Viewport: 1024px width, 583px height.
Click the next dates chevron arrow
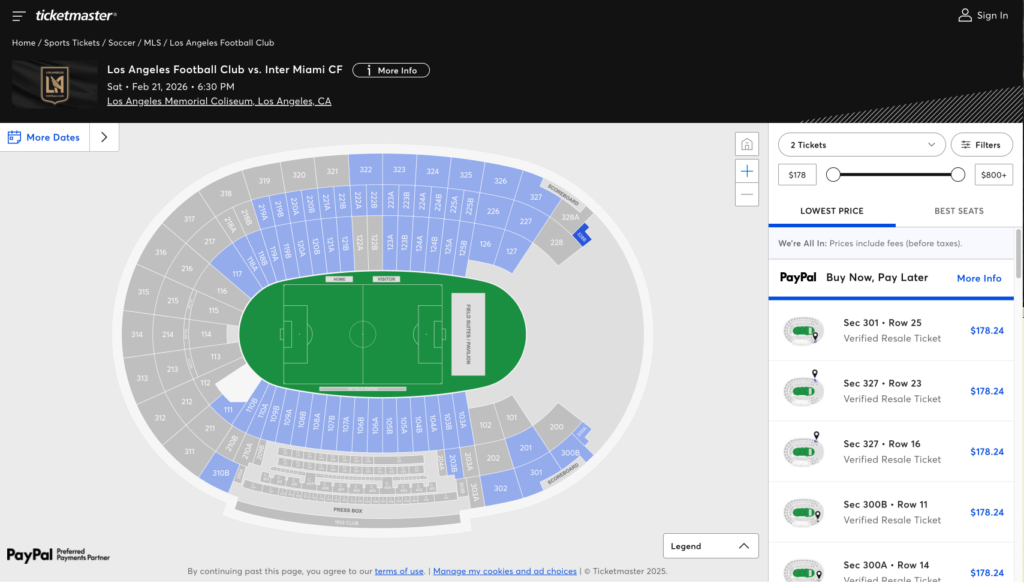(104, 137)
